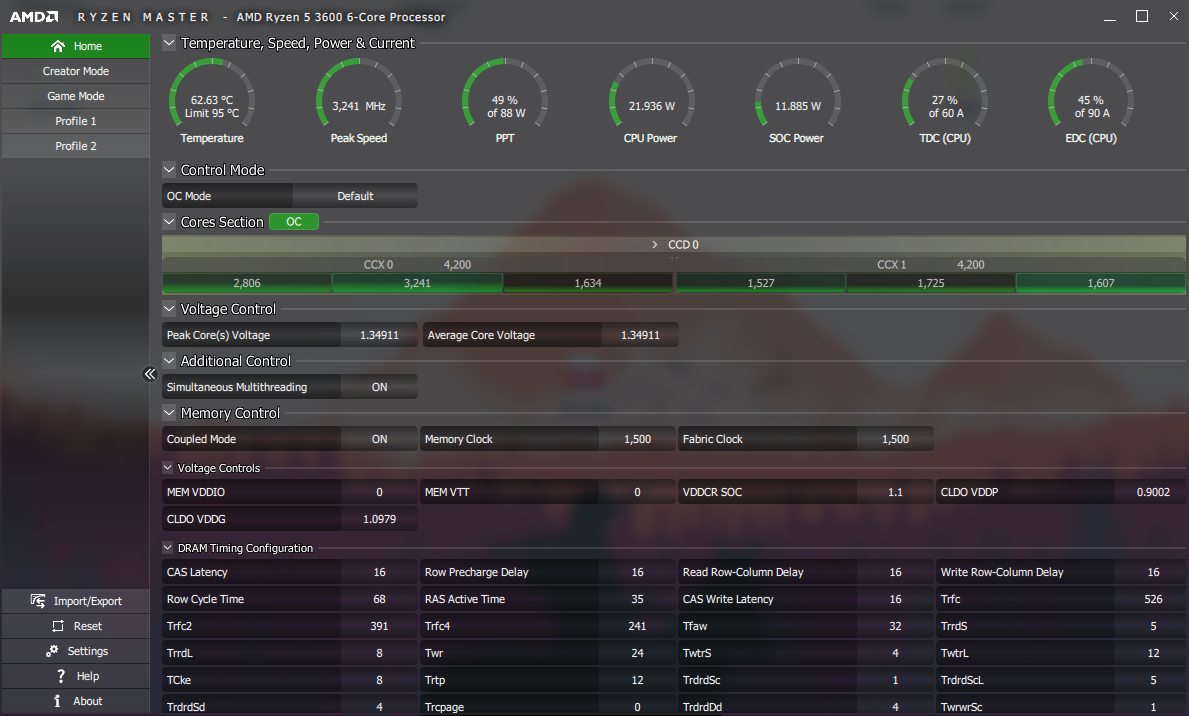The width and height of the screenshot is (1189, 716).
Task: Toggle Simultaneous Multithreading ON value
Action: click(x=379, y=387)
